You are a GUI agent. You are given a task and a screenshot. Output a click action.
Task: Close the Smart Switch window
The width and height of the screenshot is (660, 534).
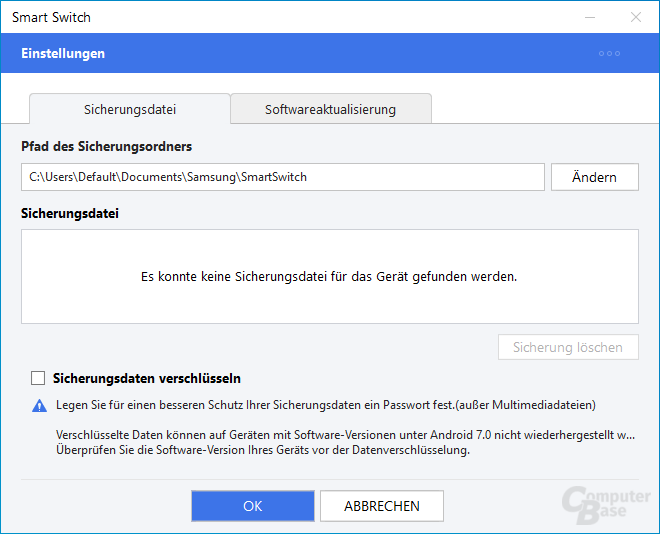pos(636,17)
